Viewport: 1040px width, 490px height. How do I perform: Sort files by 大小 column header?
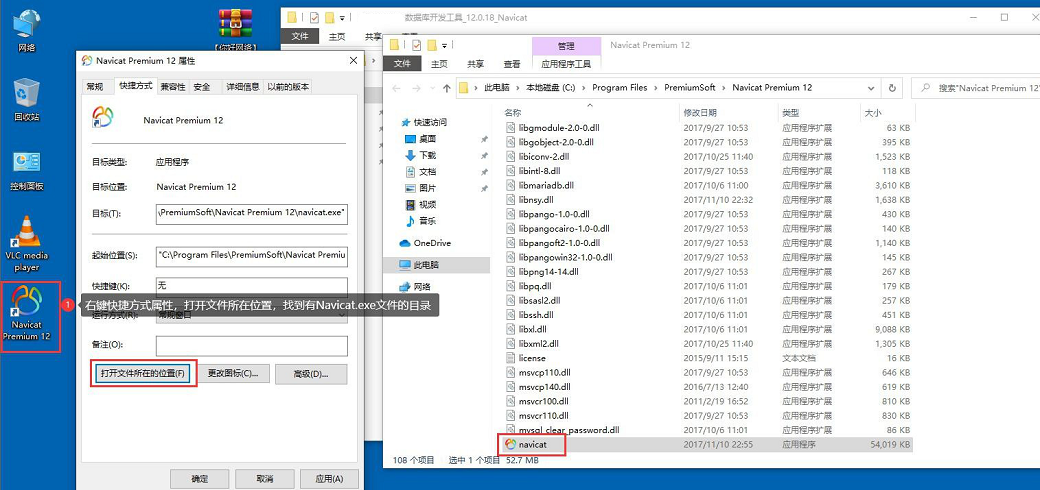[x=873, y=113]
